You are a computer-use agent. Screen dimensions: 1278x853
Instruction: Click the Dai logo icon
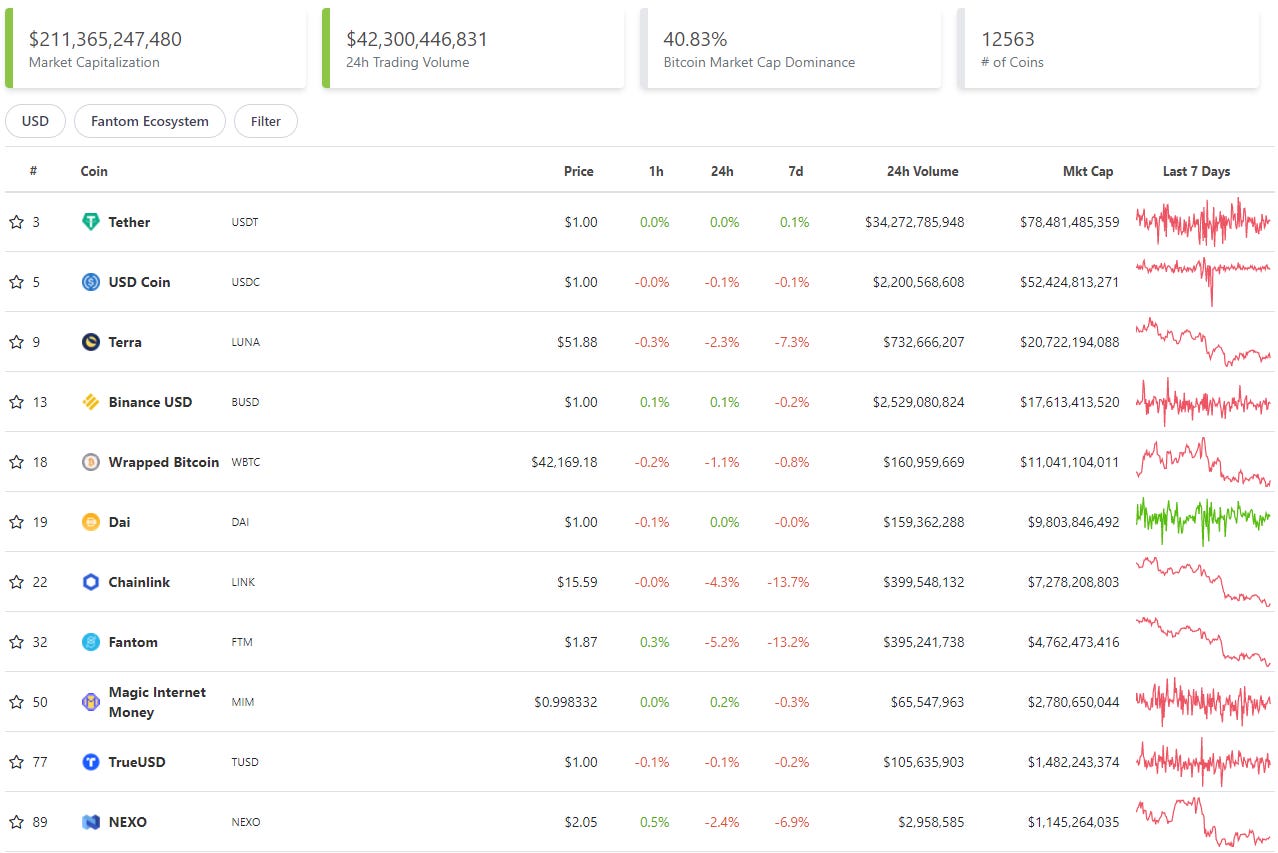(x=91, y=522)
